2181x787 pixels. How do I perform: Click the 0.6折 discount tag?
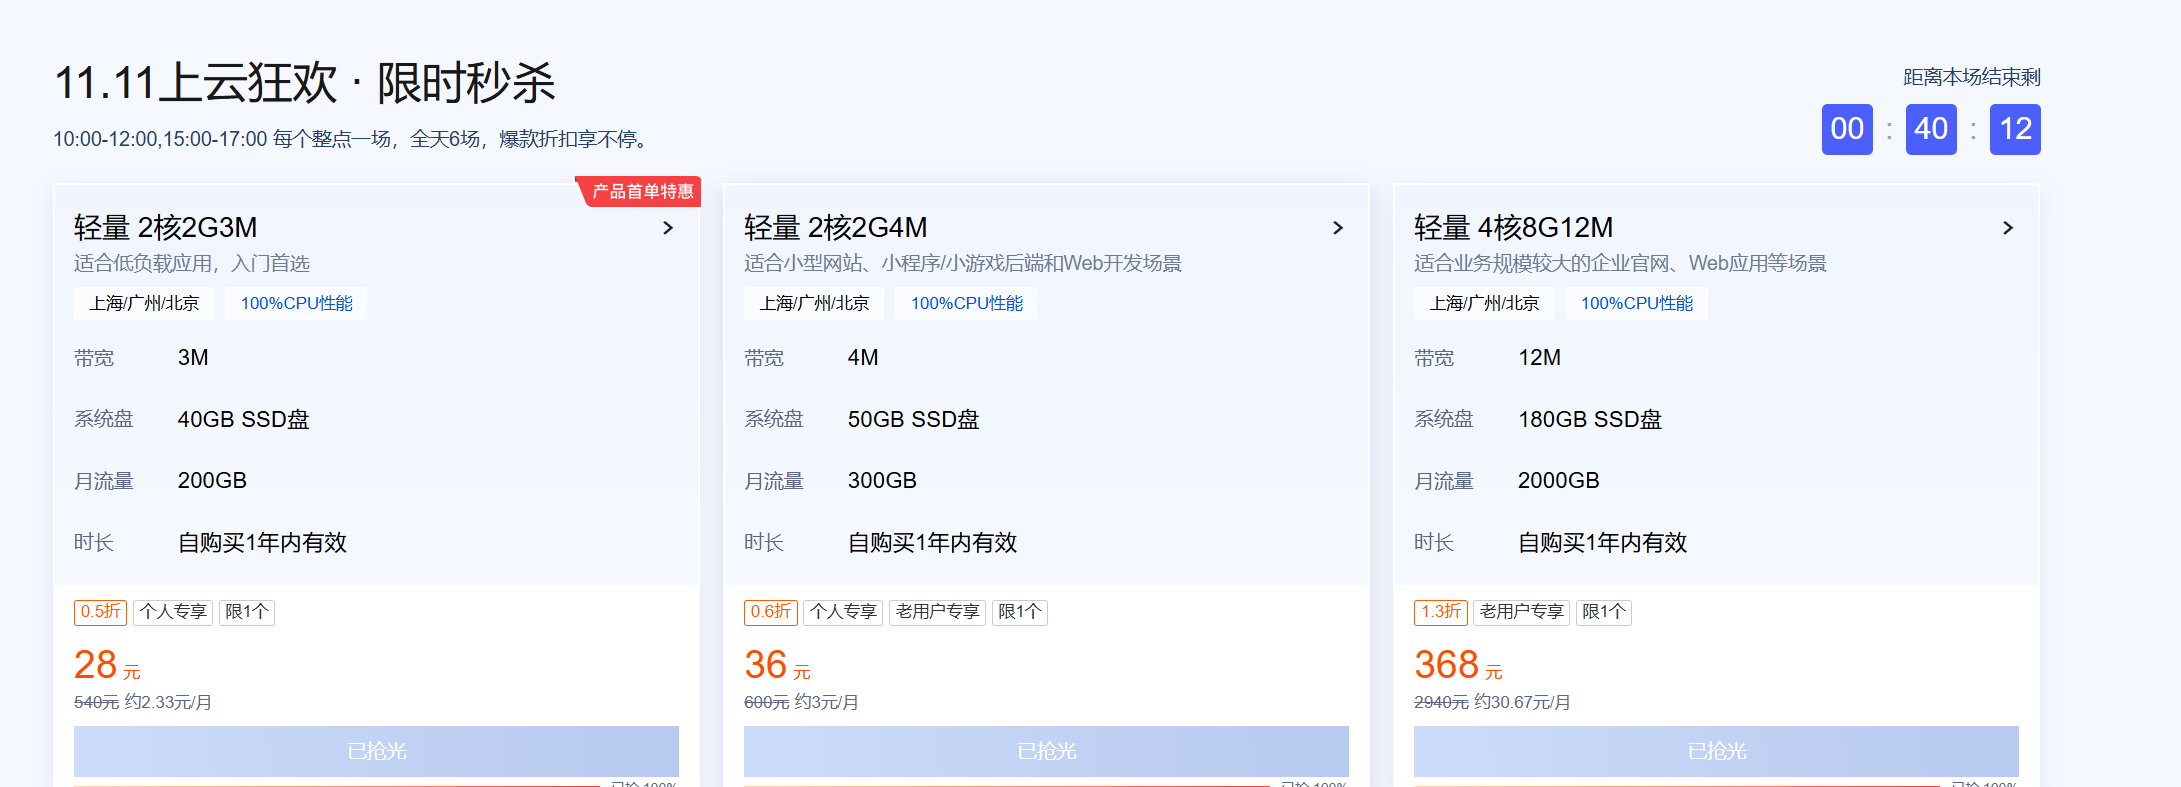(x=770, y=612)
